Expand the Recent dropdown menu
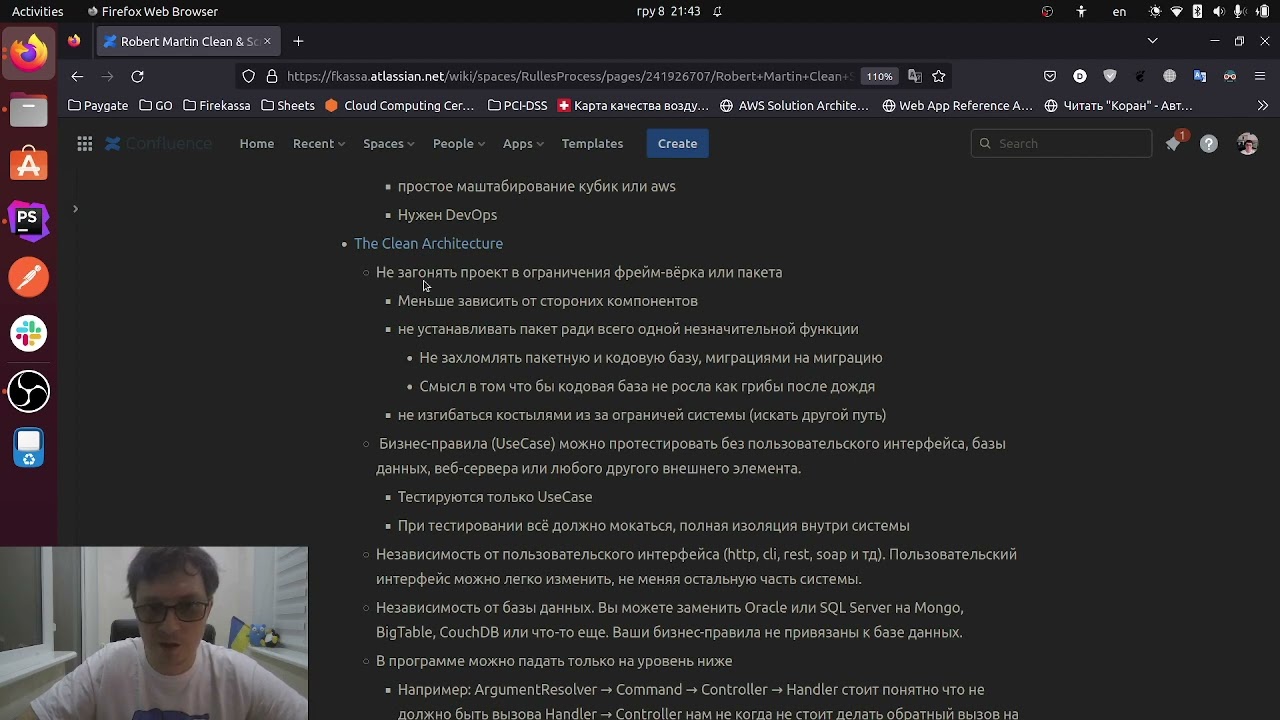 [x=319, y=144]
